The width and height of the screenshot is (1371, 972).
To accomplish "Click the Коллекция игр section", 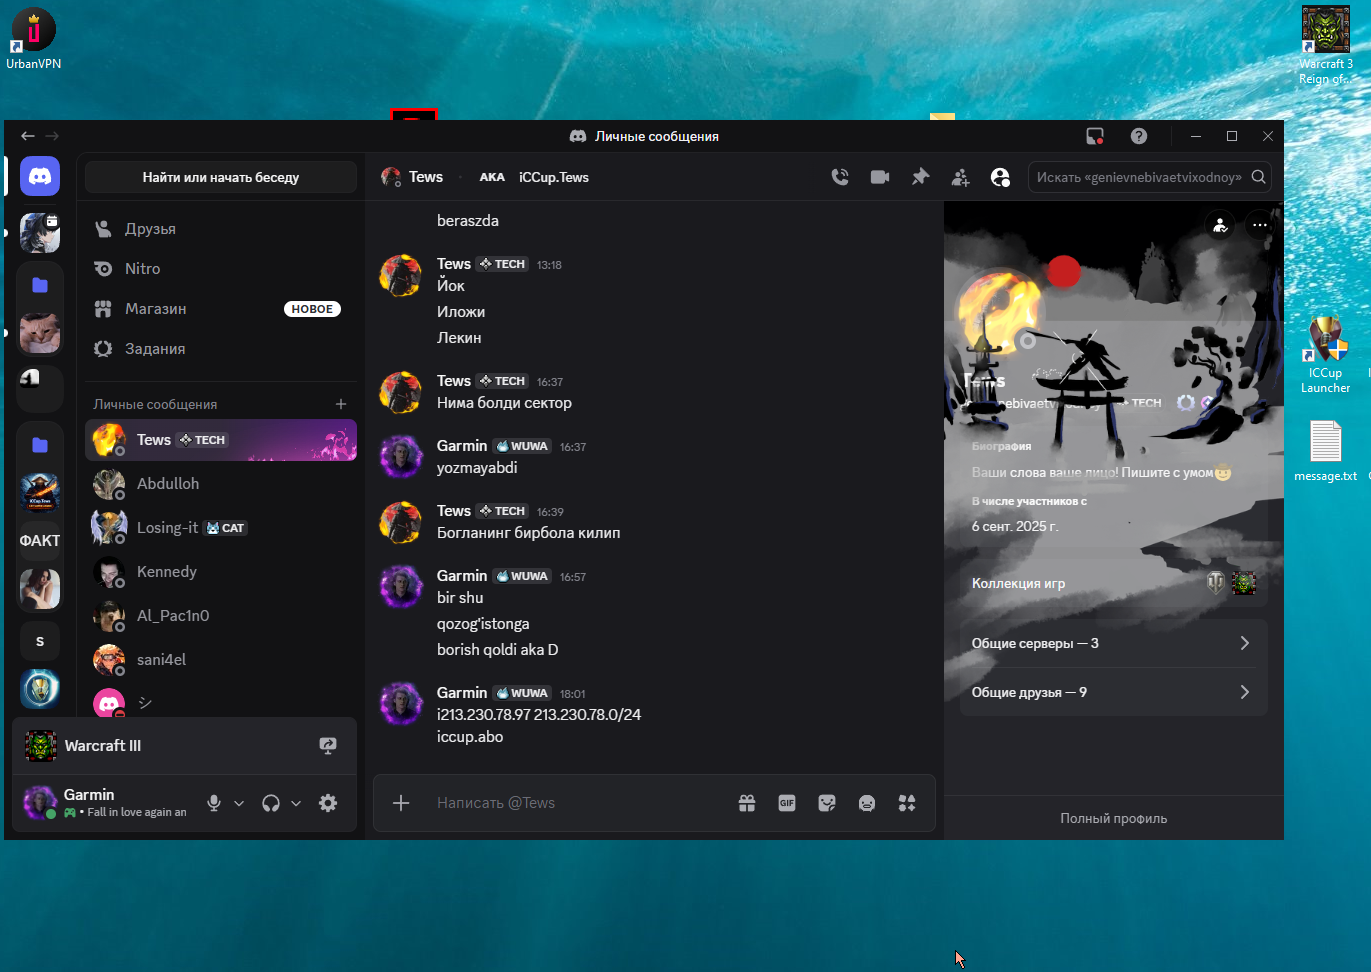I will 1113,583.
